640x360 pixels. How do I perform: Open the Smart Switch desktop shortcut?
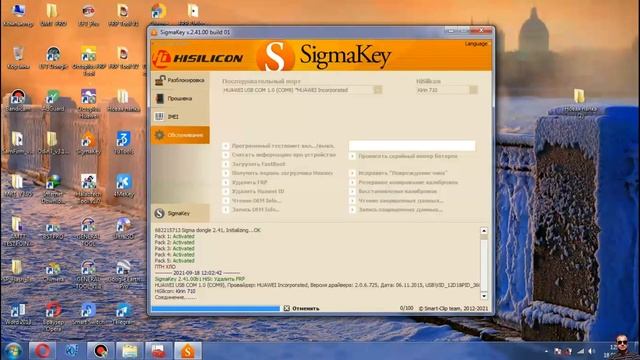click(88, 314)
